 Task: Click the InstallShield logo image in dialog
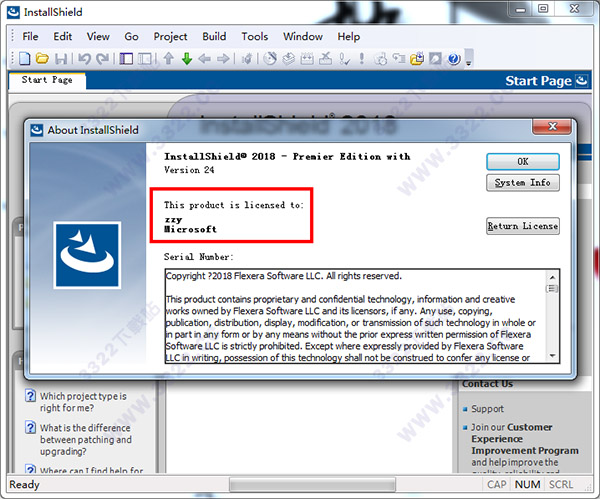point(87,255)
